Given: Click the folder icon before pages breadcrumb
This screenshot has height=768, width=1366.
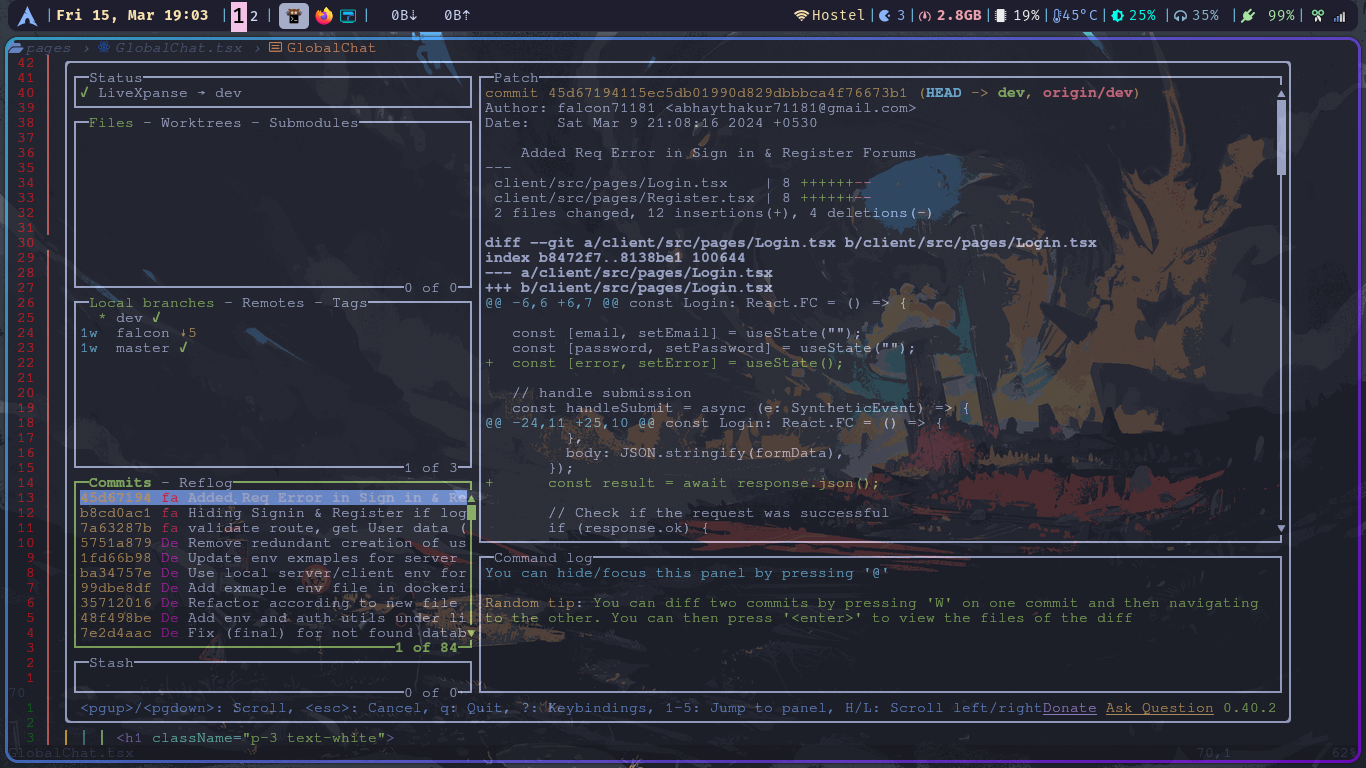Looking at the screenshot, I should pyautogui.click(x=17, y=47).
